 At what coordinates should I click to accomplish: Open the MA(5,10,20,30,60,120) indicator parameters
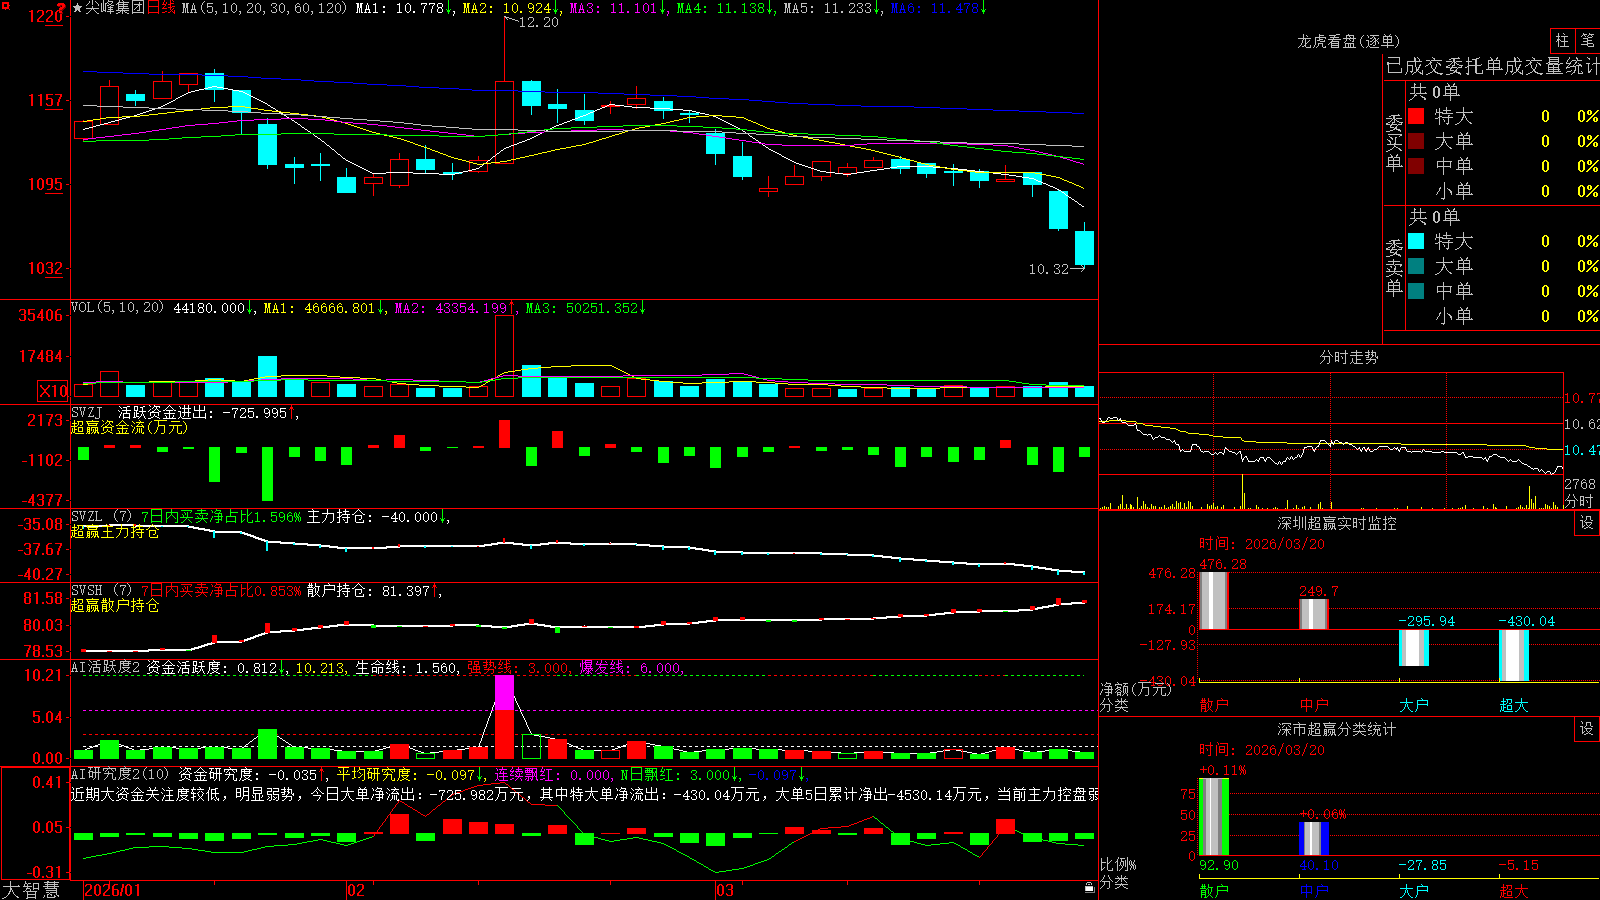tap(264, 8)
